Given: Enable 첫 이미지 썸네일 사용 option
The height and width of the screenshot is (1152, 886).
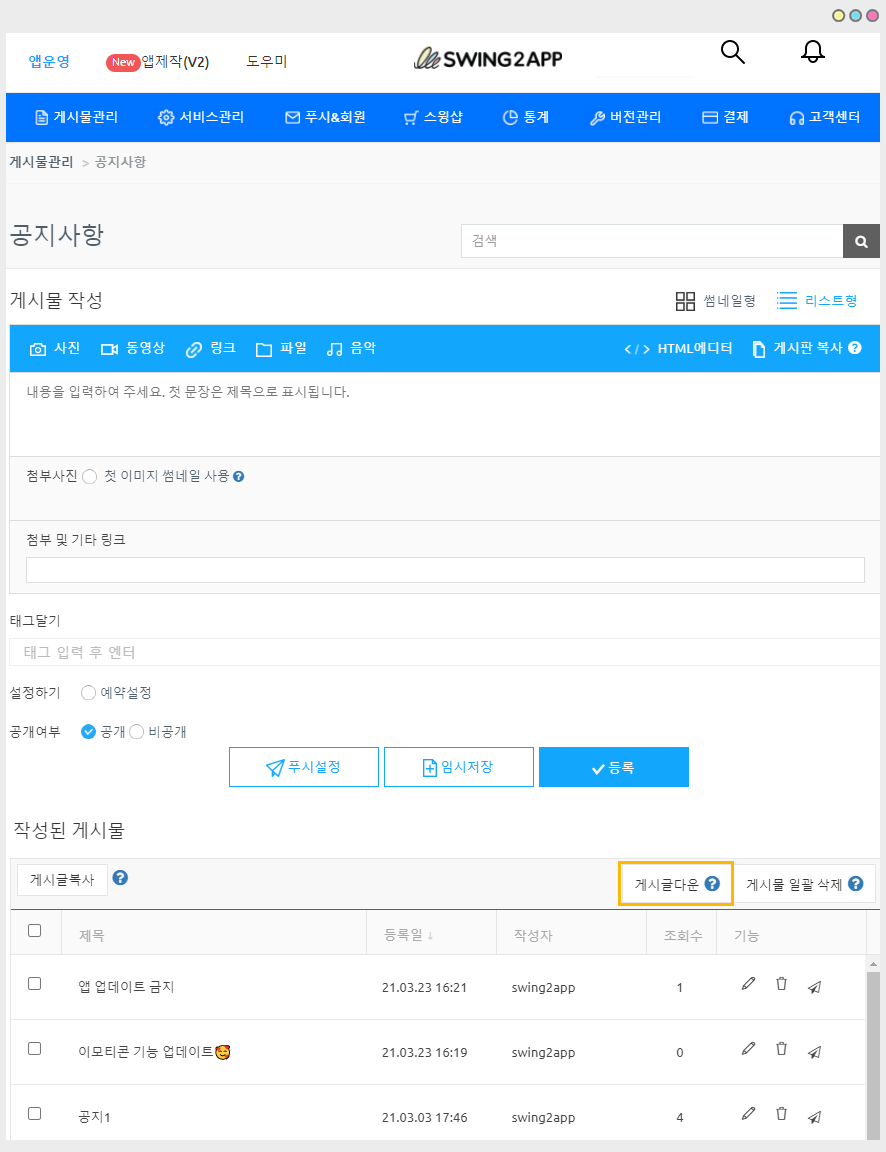Looking at the screenshot, I should (x=89, y=477).
